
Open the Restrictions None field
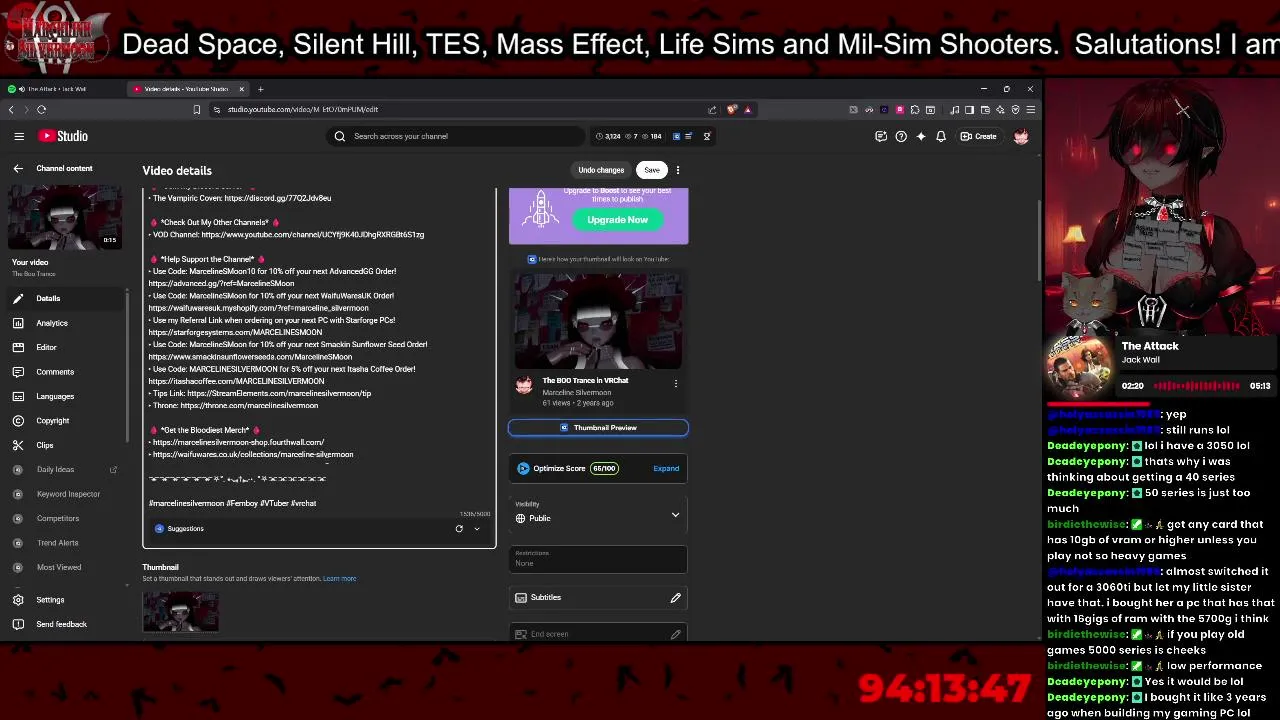point(598,559)
